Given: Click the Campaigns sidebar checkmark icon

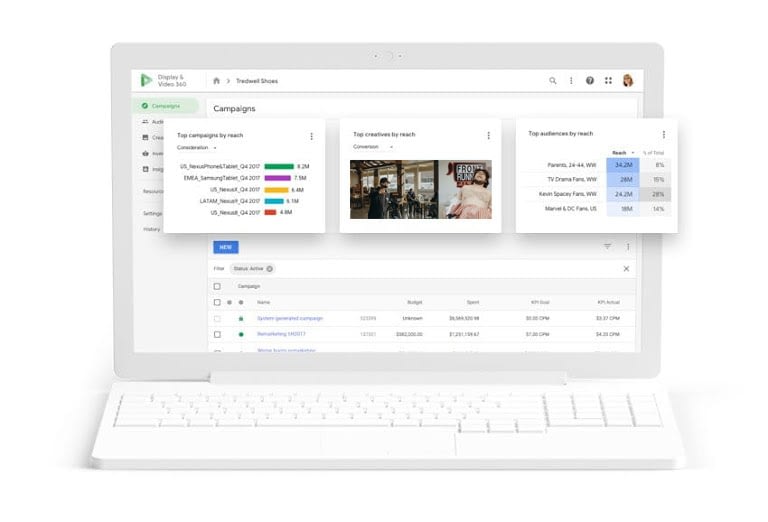Looking at the screenshot, I should (x=144, y=106).
